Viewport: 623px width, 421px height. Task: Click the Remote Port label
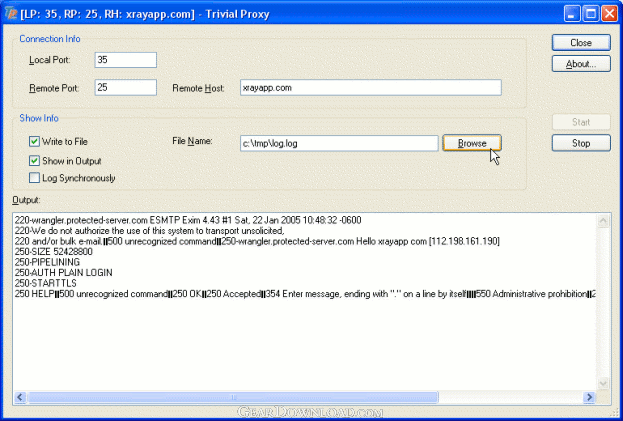pyautogui.click(x=54, y=88)
